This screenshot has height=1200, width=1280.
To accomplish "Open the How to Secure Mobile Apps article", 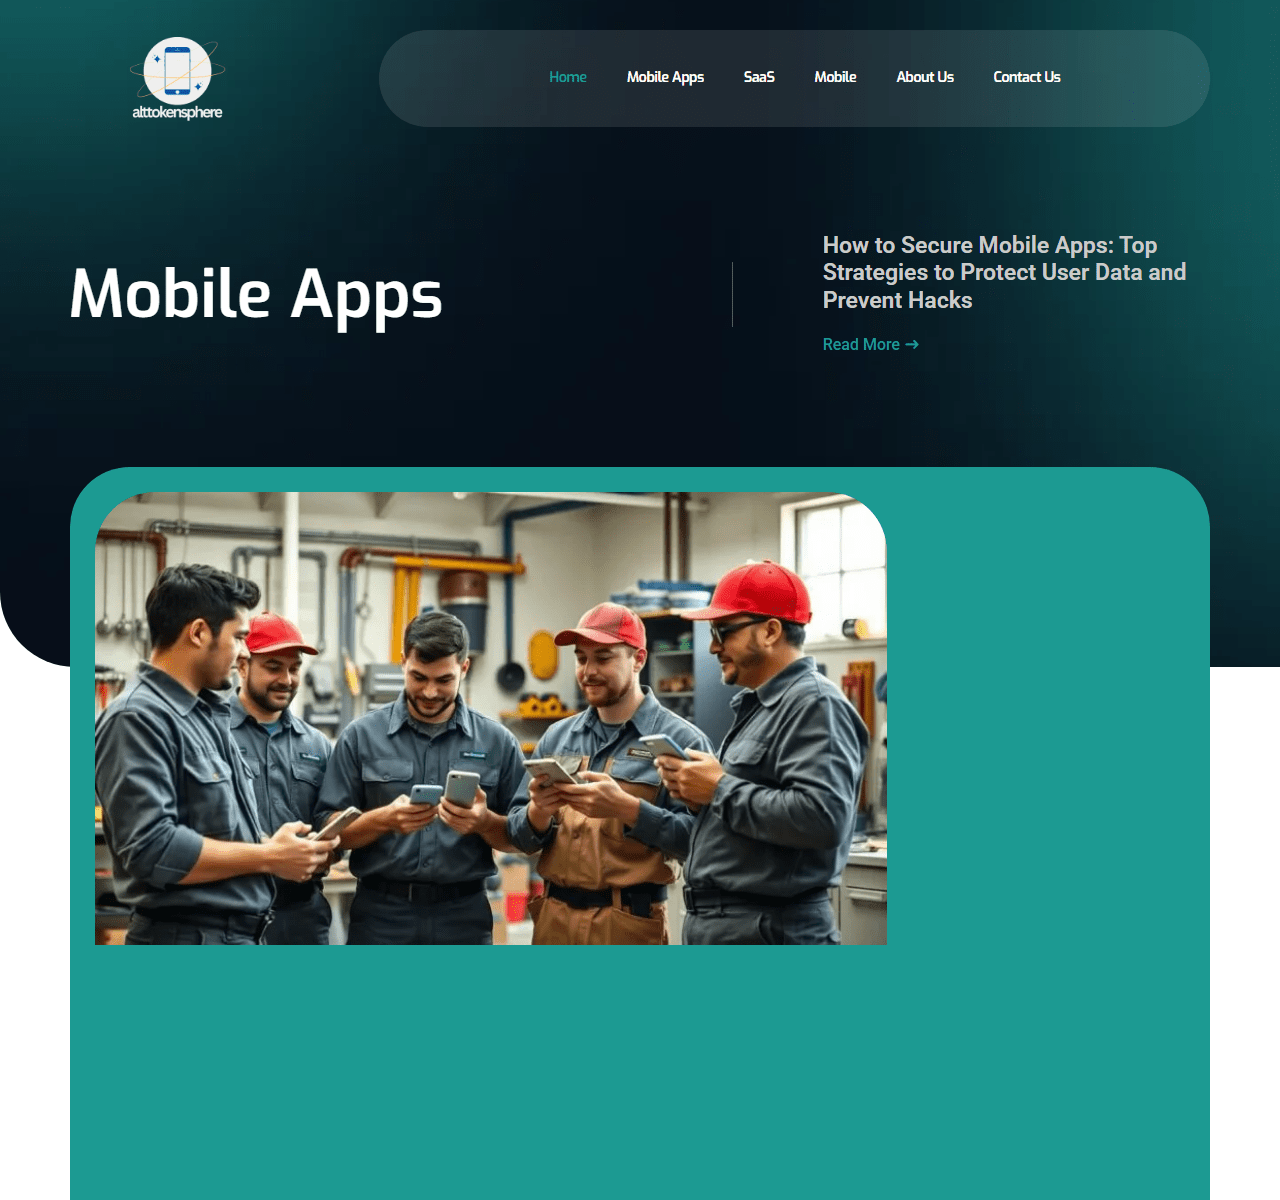I will pyautogui.click(x=1003, y=272).
